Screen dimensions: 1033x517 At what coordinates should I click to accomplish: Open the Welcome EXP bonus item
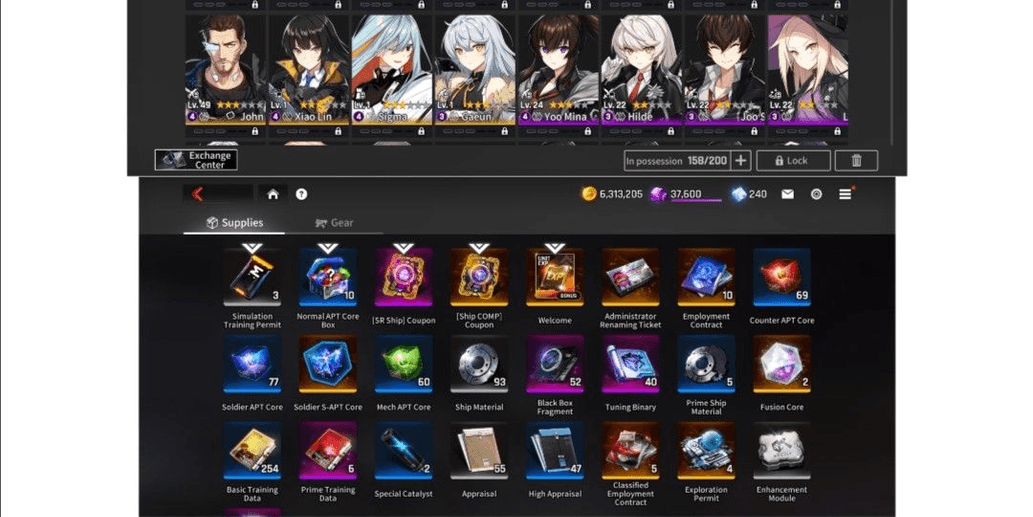pyautogui.click(x=555, y=277)
